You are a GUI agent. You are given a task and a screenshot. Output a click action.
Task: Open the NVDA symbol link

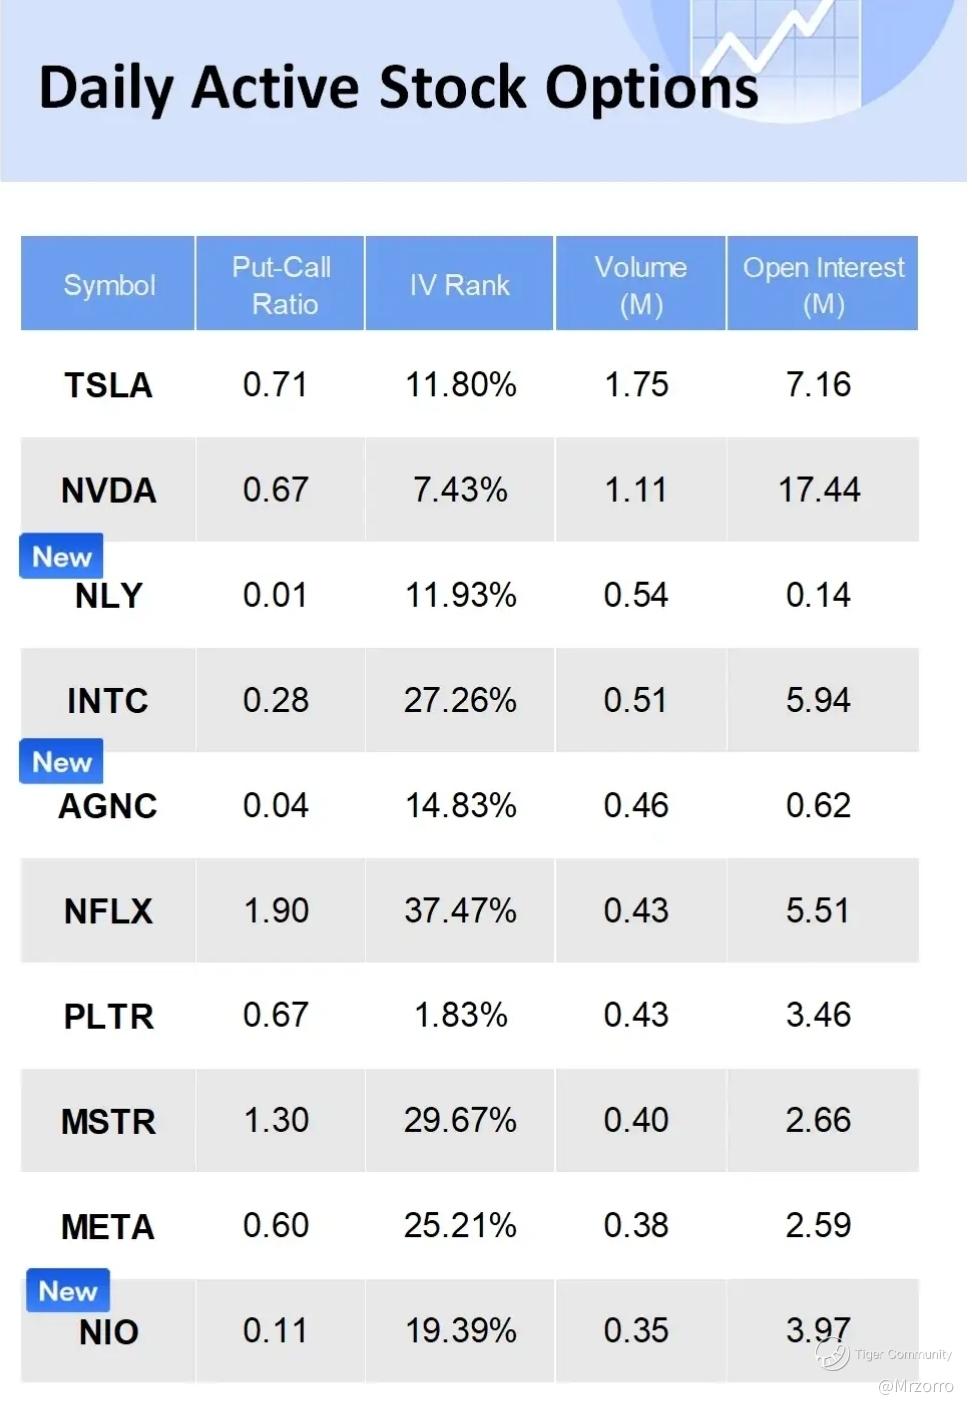coord(108,490)
